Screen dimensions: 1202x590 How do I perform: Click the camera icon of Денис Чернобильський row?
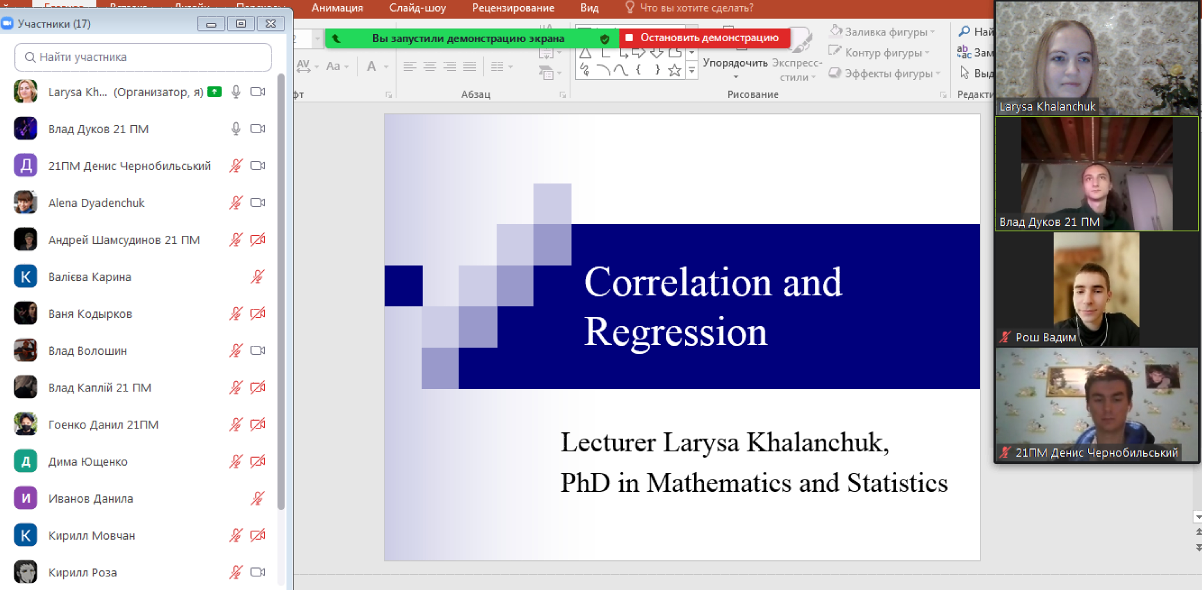(x=258, y=166)
